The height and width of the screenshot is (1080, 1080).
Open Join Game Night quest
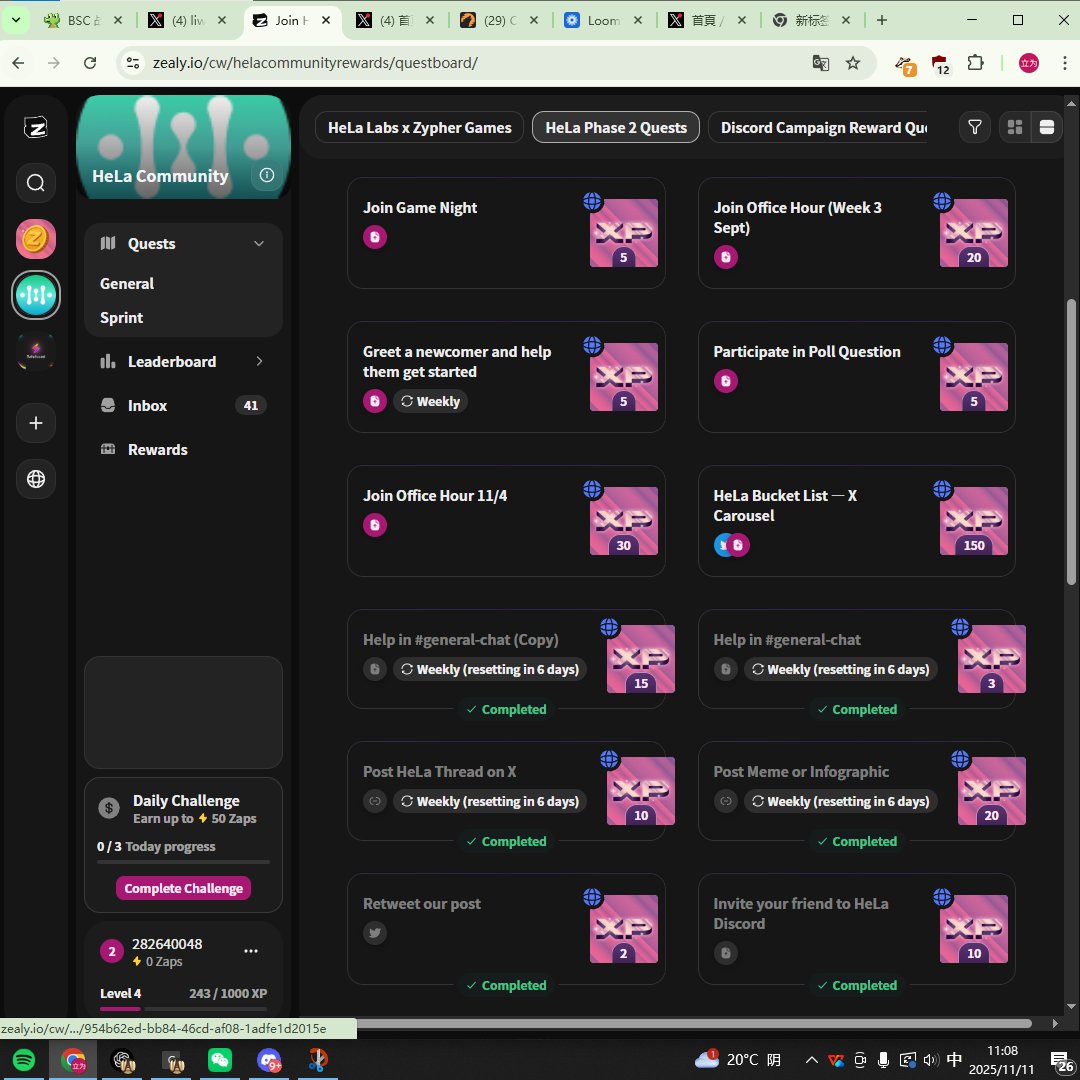click(506, 233)
